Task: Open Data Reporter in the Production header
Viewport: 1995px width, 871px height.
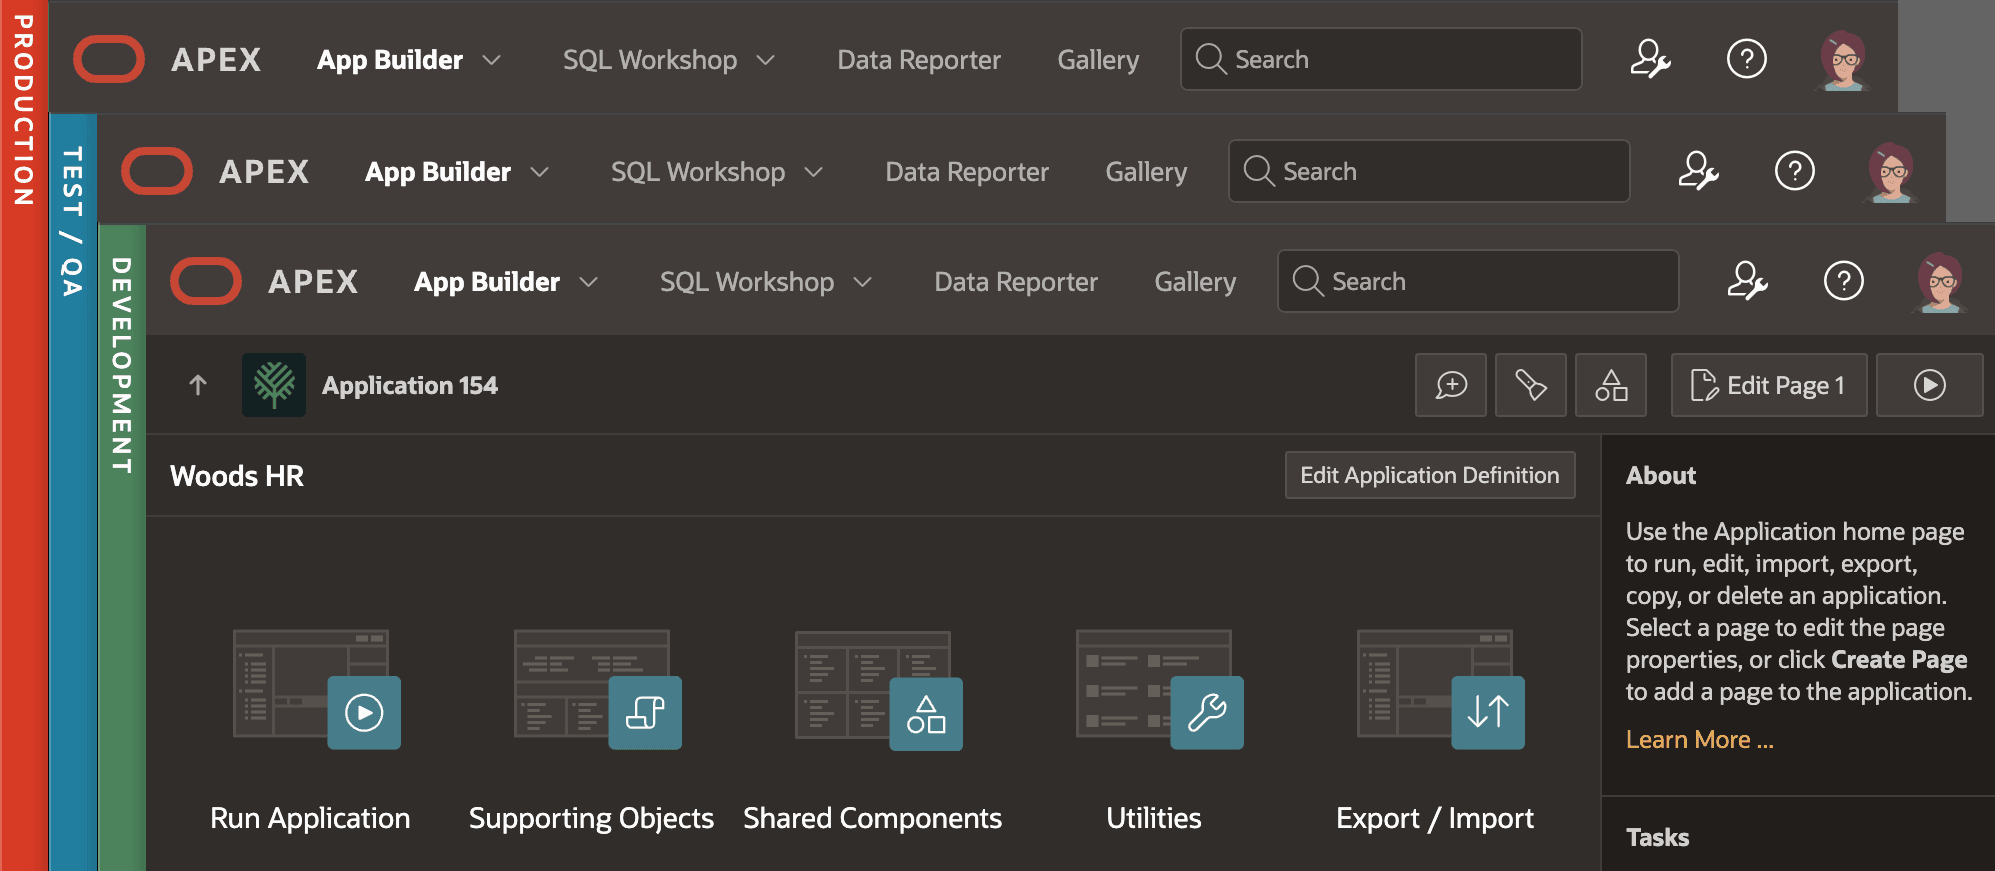Action: [x=919, y=60]
